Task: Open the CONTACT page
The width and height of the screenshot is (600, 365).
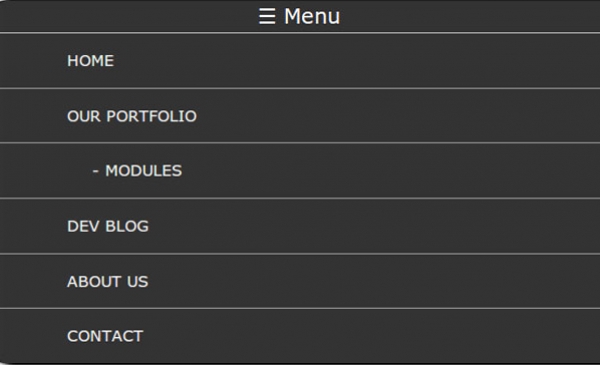Action: point(105,336)
